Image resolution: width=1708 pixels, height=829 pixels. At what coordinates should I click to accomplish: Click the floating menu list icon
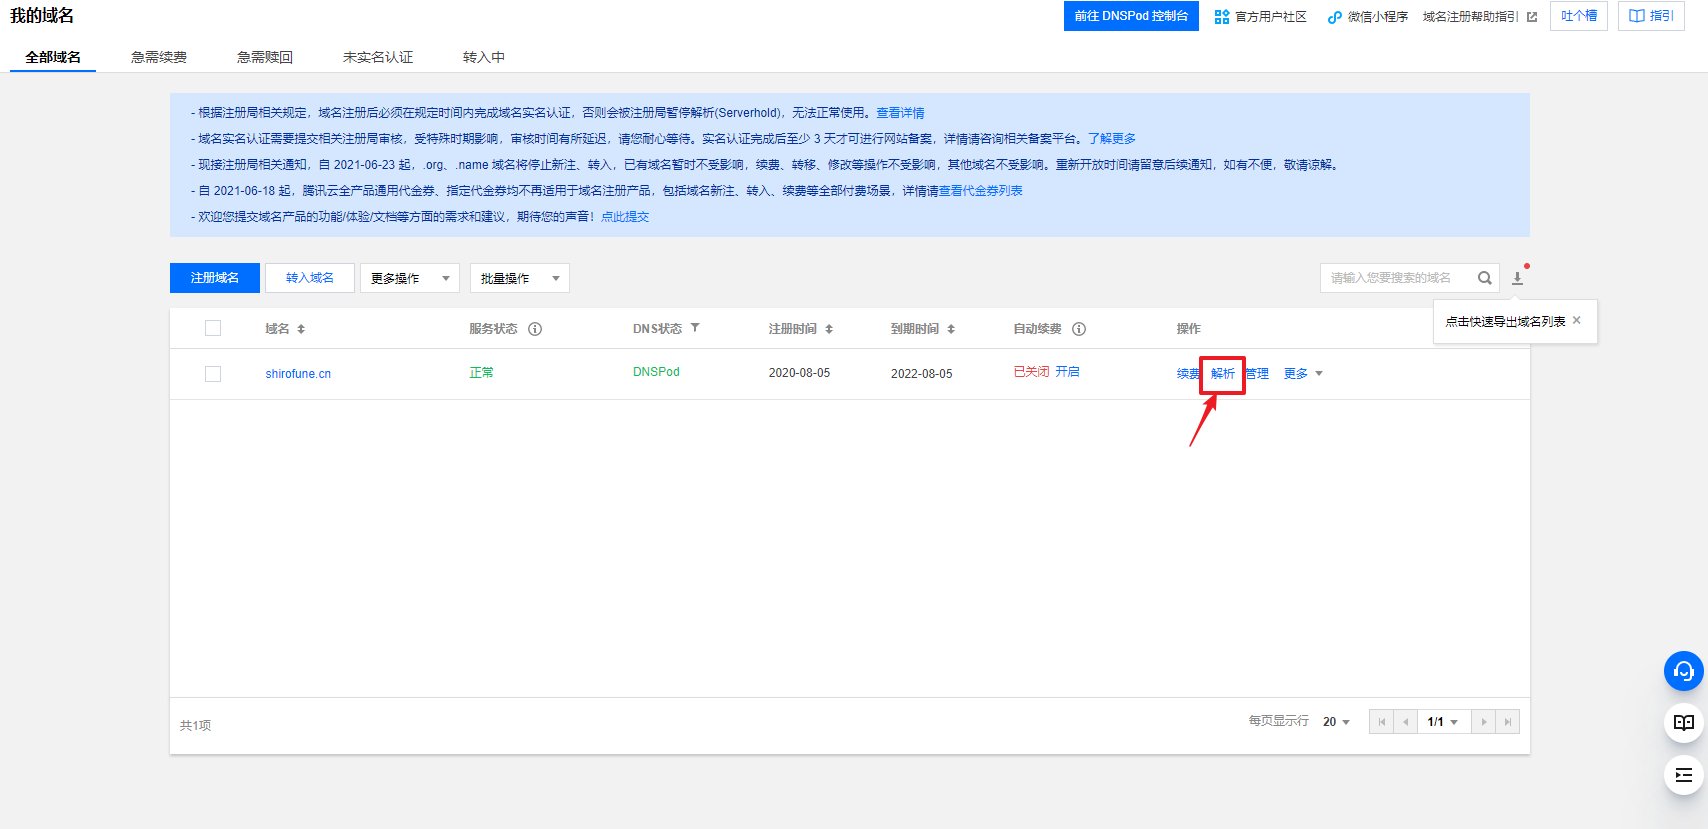tap(1683, 775)
